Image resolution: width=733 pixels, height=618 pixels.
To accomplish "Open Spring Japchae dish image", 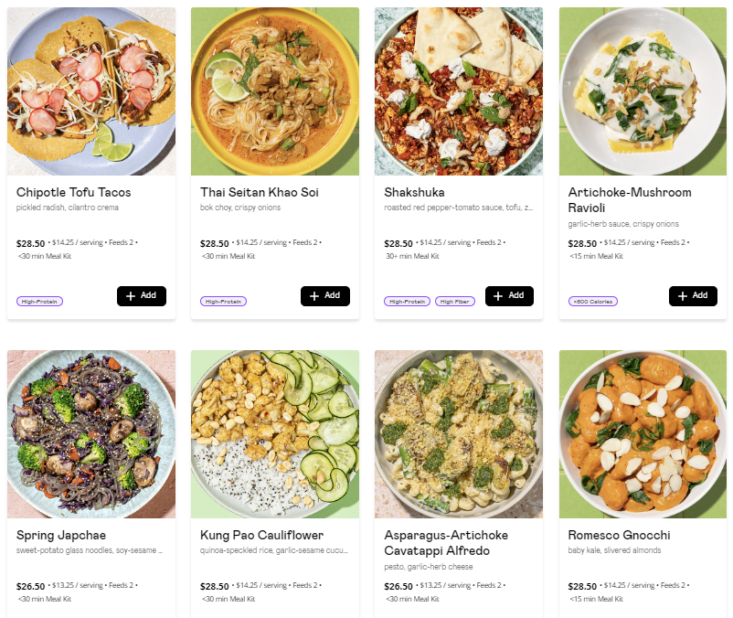I will (91, 434).
